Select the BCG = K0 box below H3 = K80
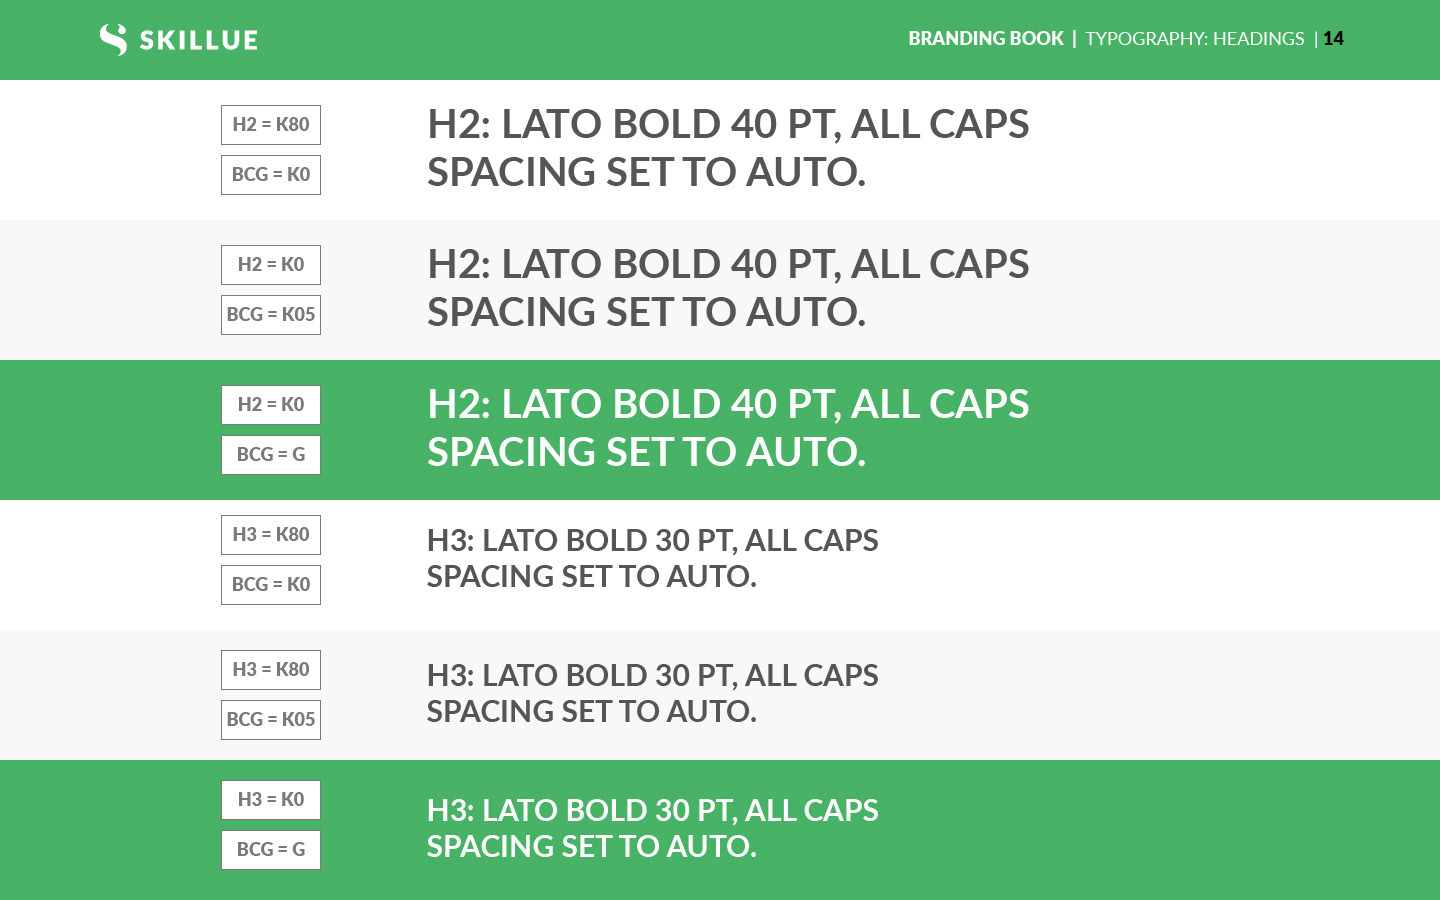This screenshot has height=900, width=1440. (x=271, y=585)
